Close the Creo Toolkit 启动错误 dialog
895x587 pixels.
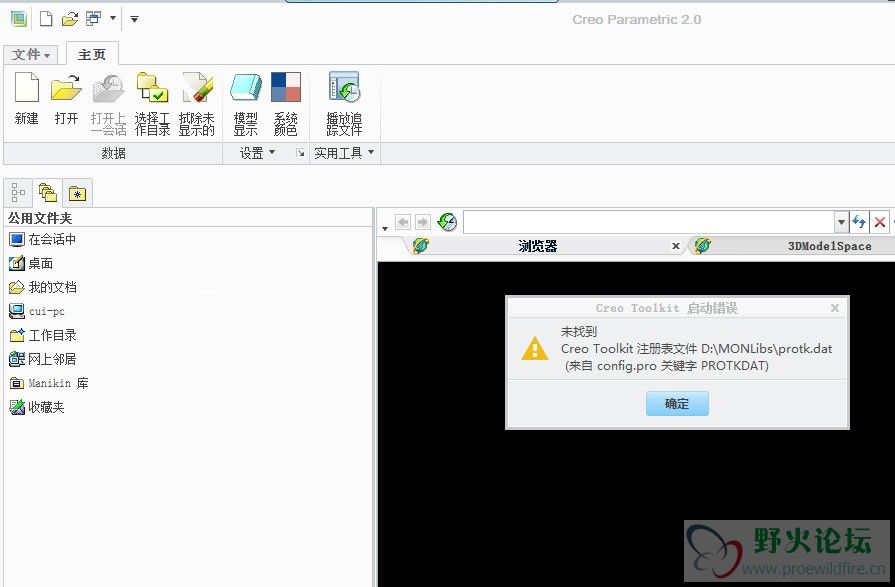click(834, 308)
